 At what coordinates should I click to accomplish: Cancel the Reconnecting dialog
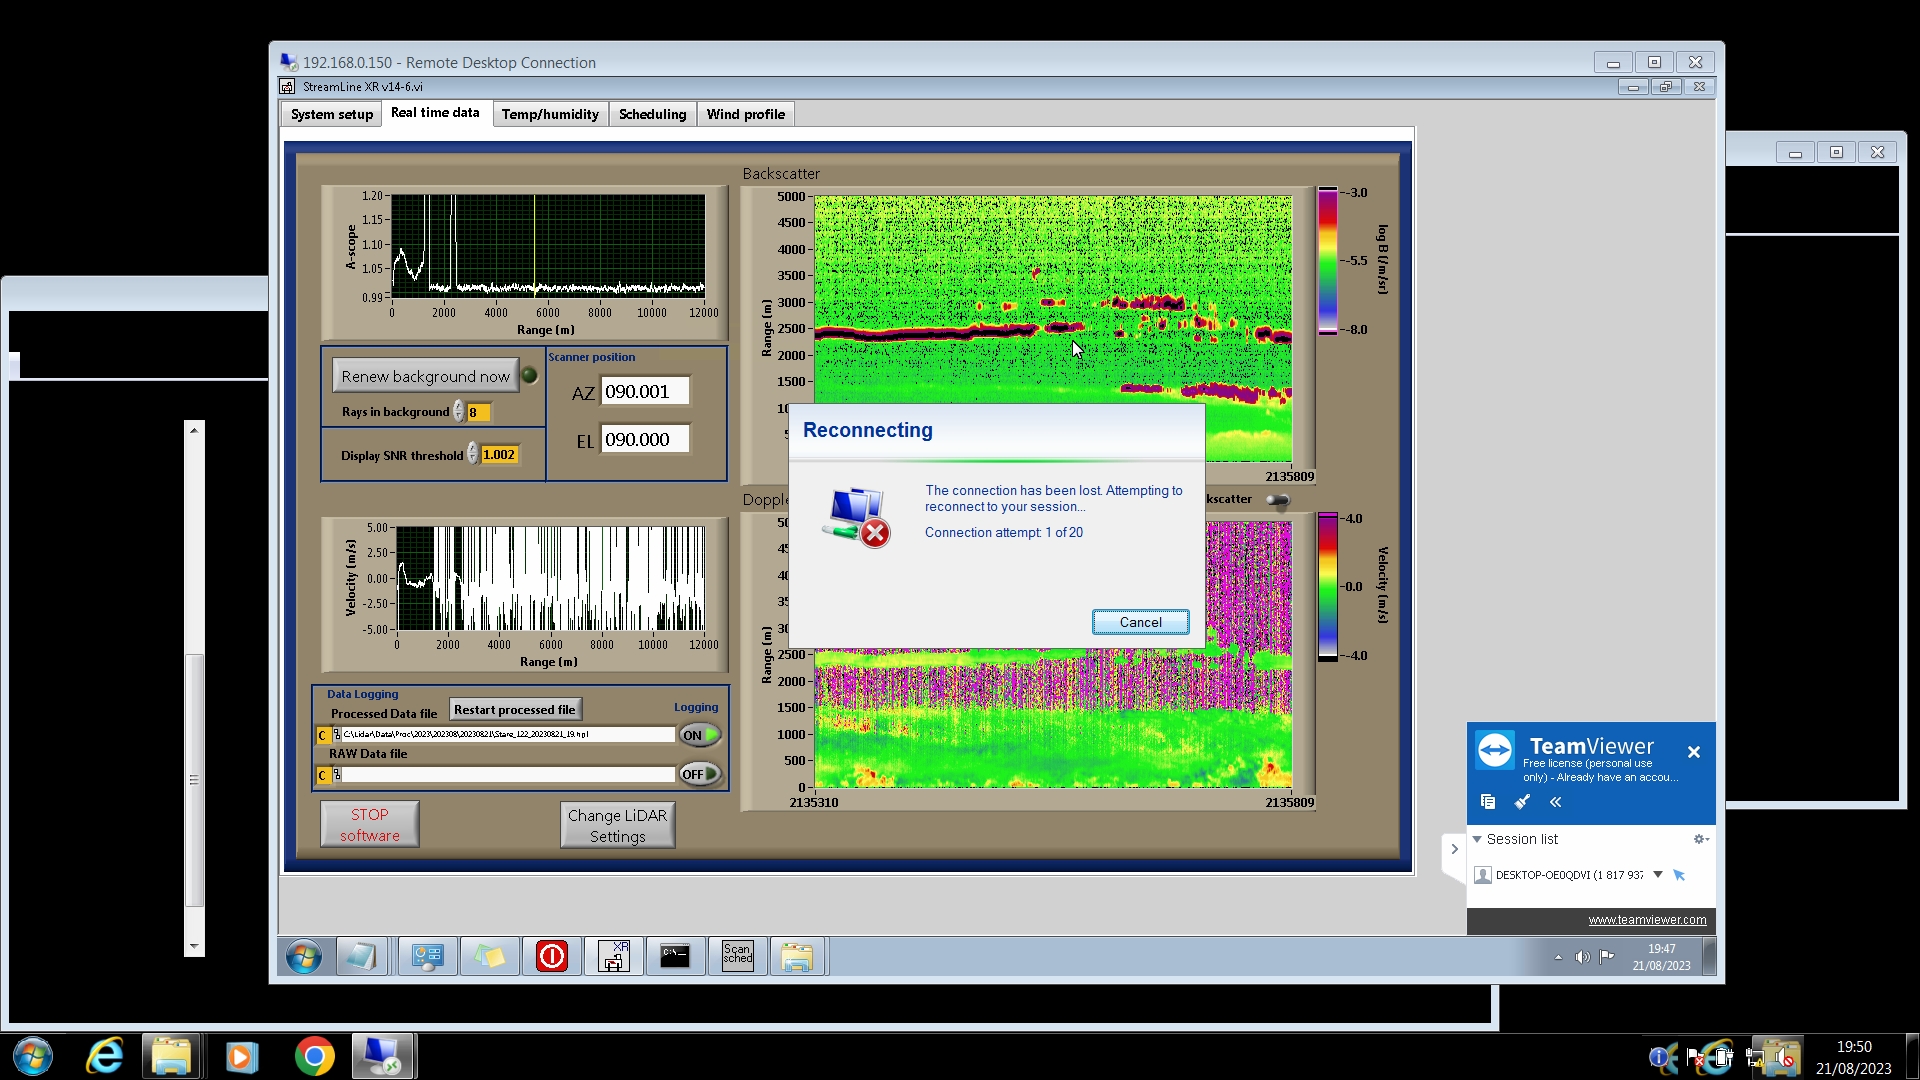1140,622
